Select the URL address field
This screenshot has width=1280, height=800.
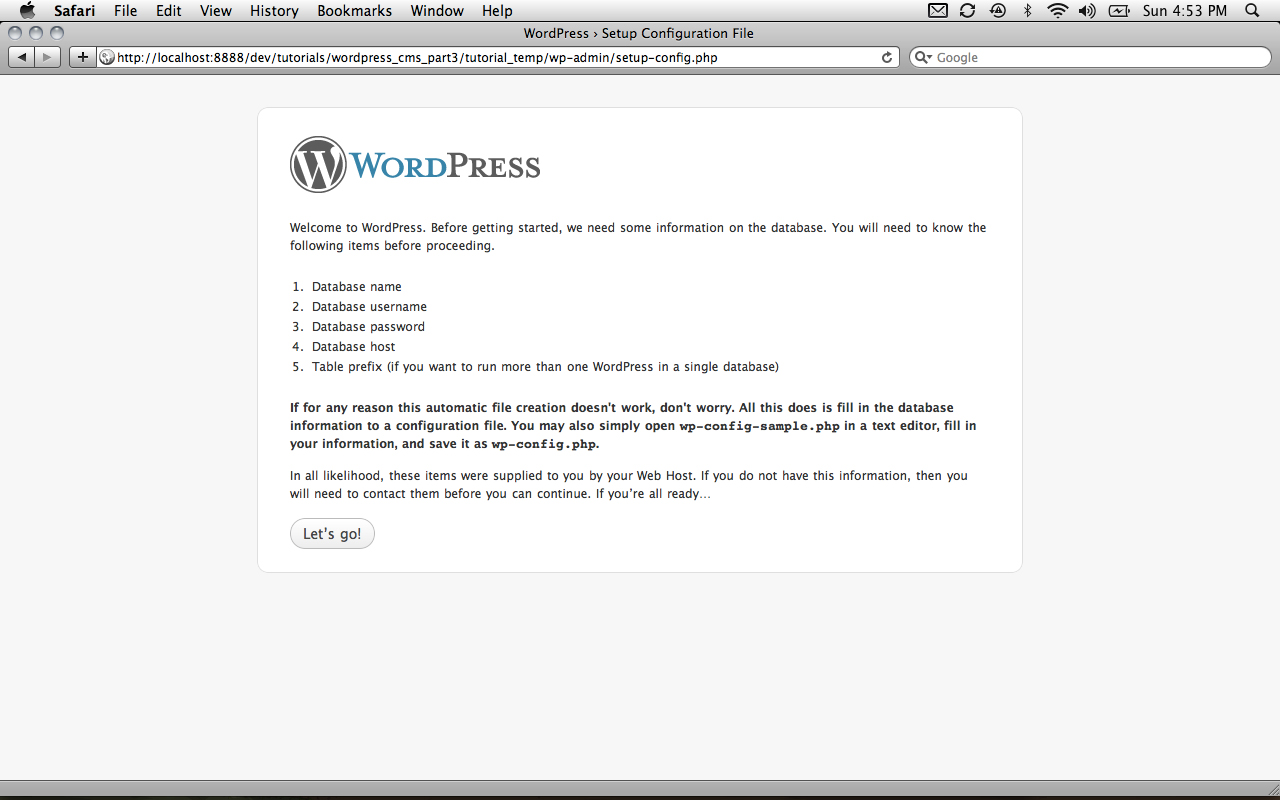point(497,58)
